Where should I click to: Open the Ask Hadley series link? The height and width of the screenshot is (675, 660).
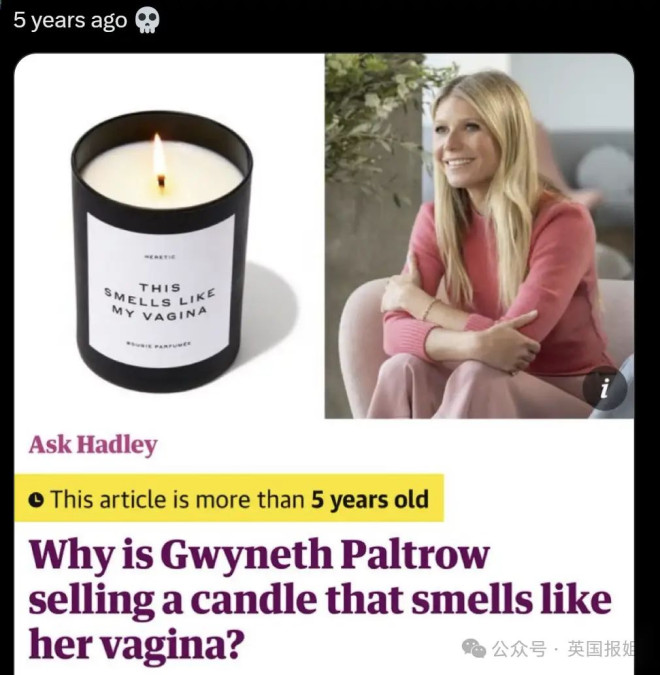coord(93,445)
